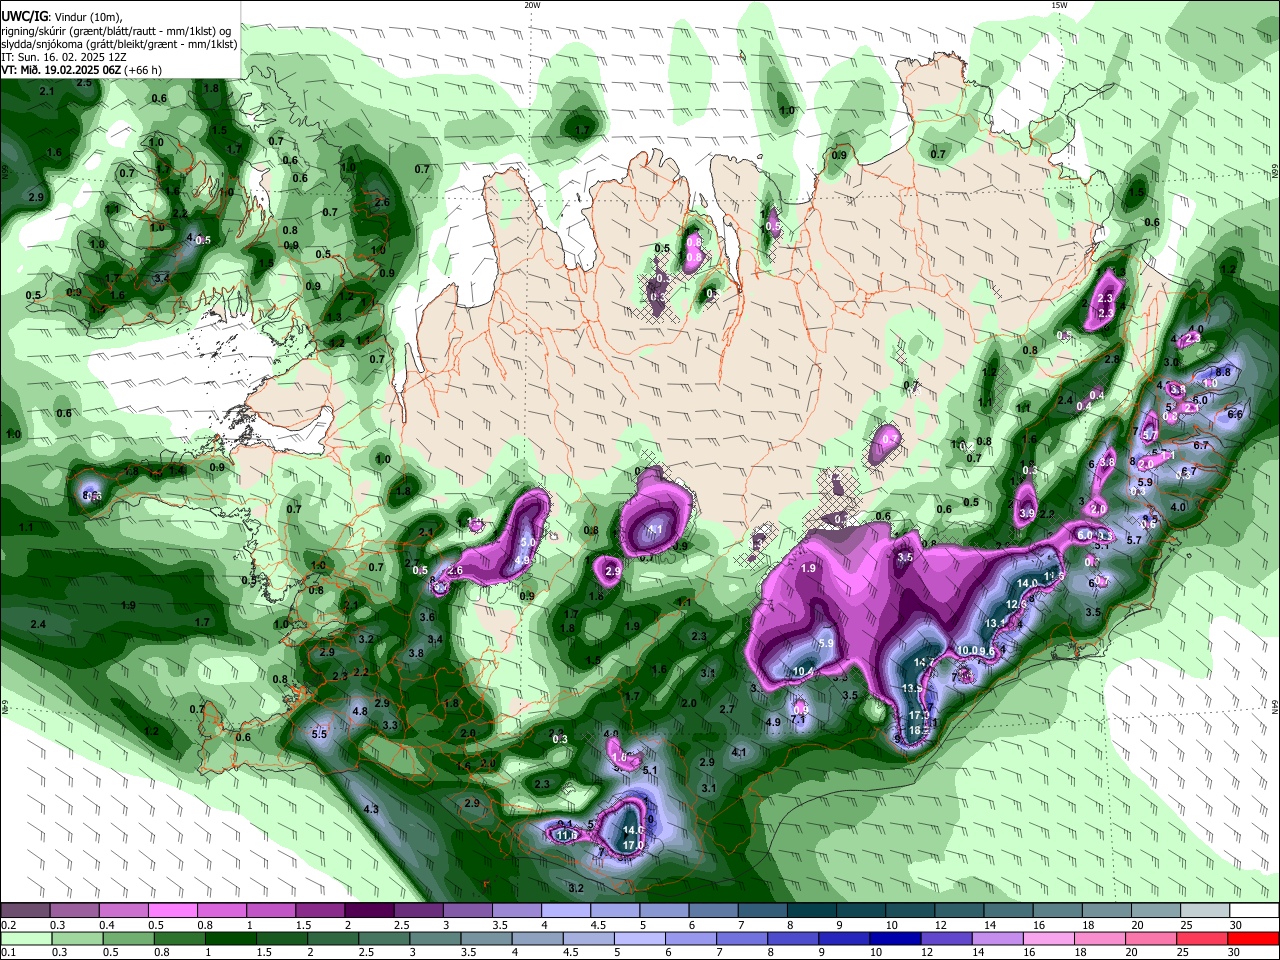
Task: Click the '17.0' precipitation value on map
Action: 633,845
